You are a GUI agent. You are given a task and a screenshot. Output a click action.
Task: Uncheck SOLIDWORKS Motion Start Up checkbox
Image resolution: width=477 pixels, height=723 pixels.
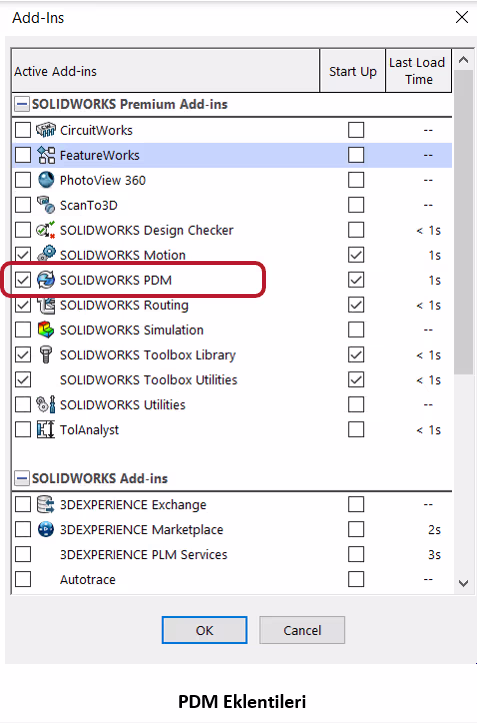point(356,255)
